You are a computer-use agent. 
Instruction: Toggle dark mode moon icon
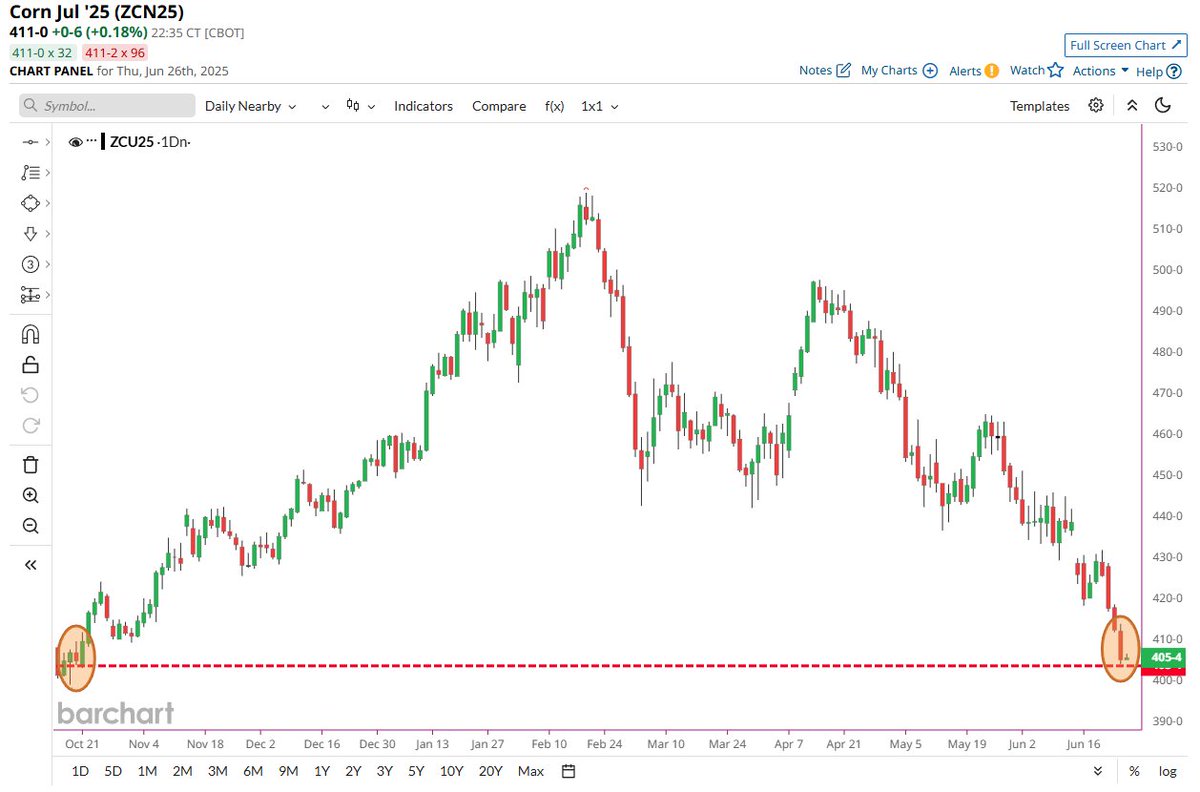point(1162,105)
